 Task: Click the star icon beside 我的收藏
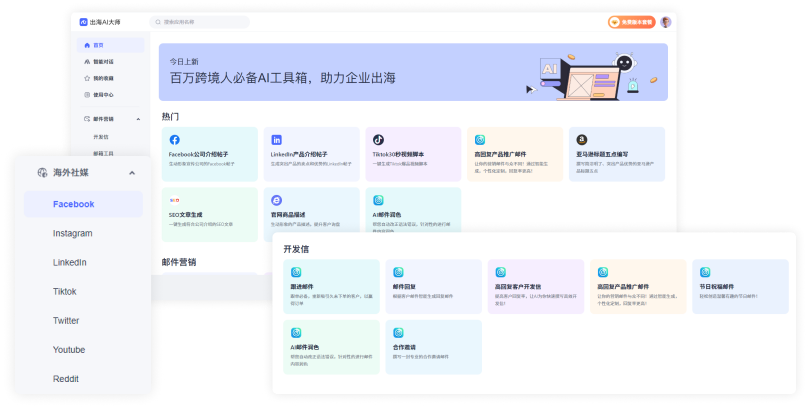[87, 78]
